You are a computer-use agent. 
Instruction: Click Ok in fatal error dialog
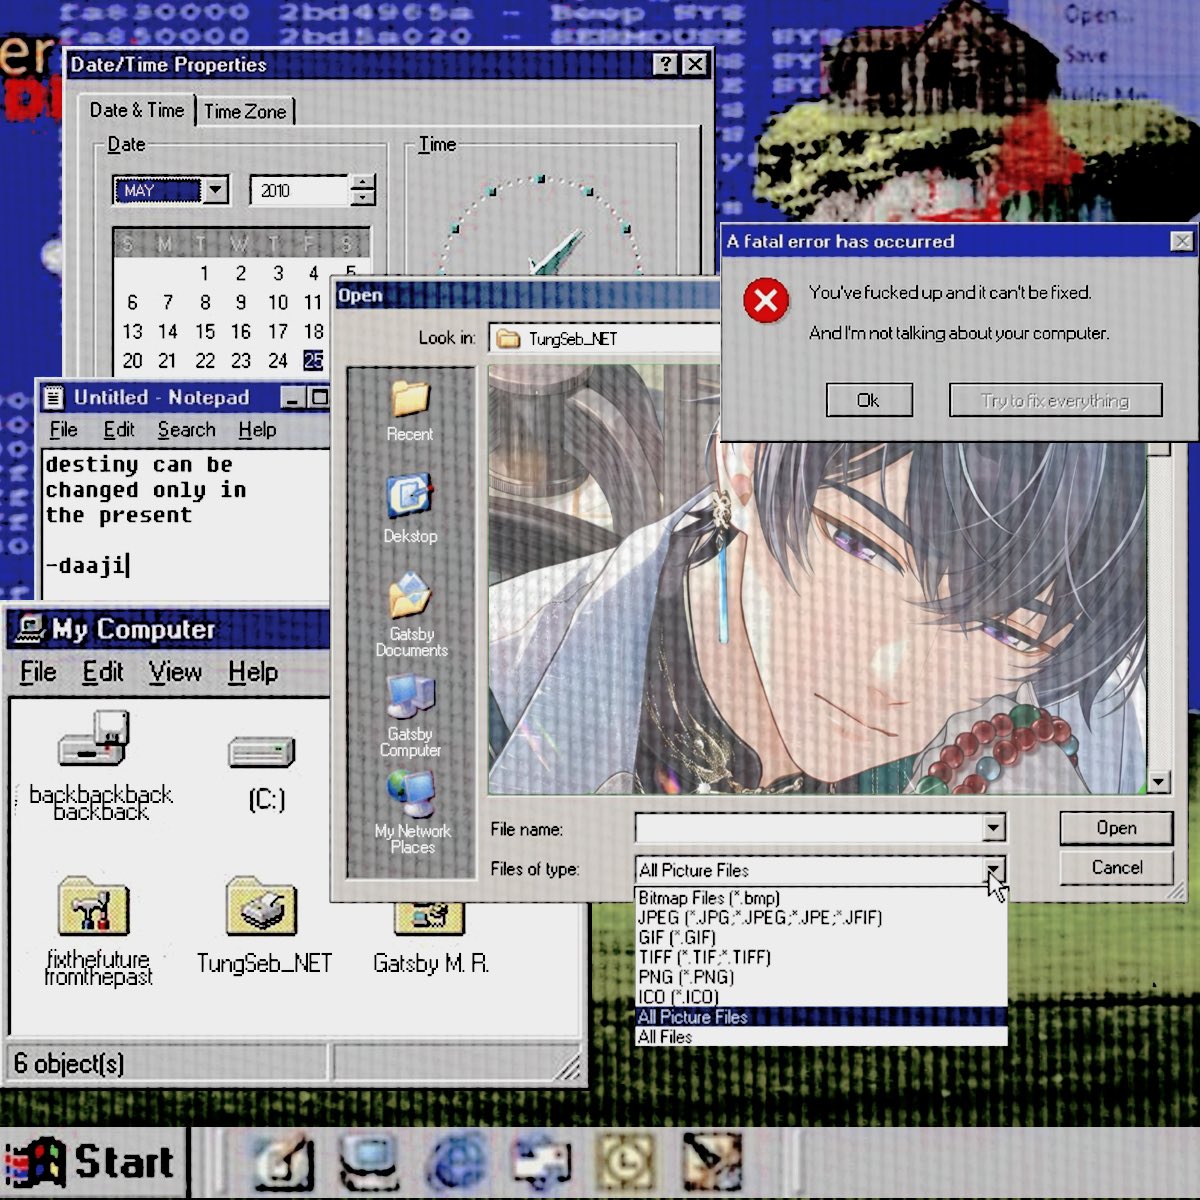click(869, 400)
